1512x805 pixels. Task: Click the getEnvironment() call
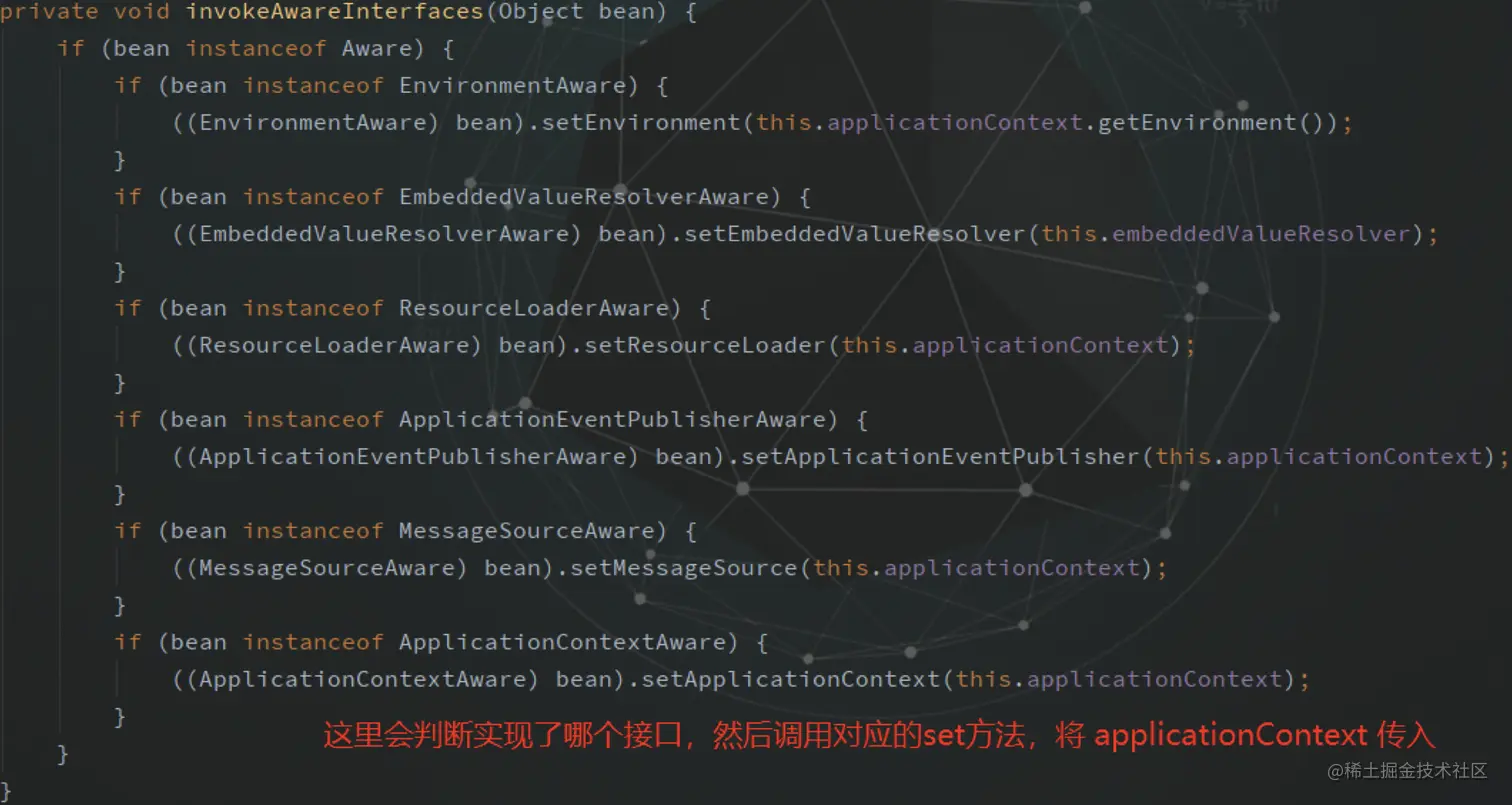[1212, 123]
